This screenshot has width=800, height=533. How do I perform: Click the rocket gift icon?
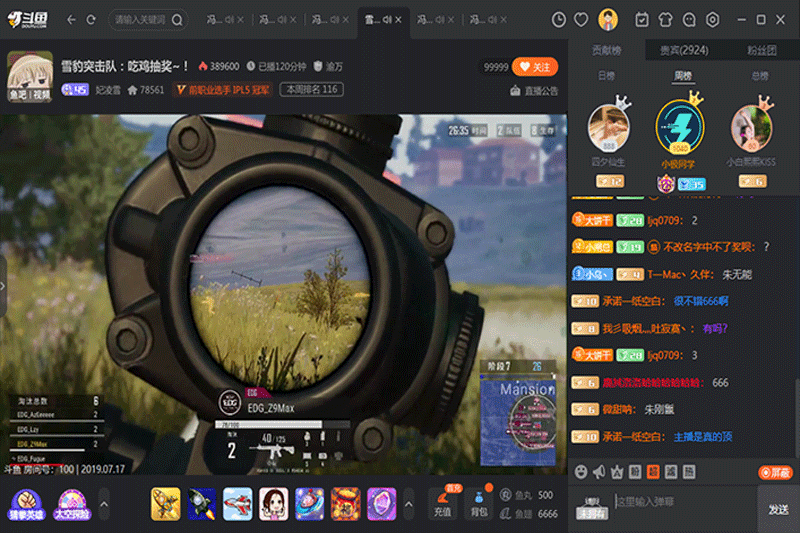click(201, 503)
